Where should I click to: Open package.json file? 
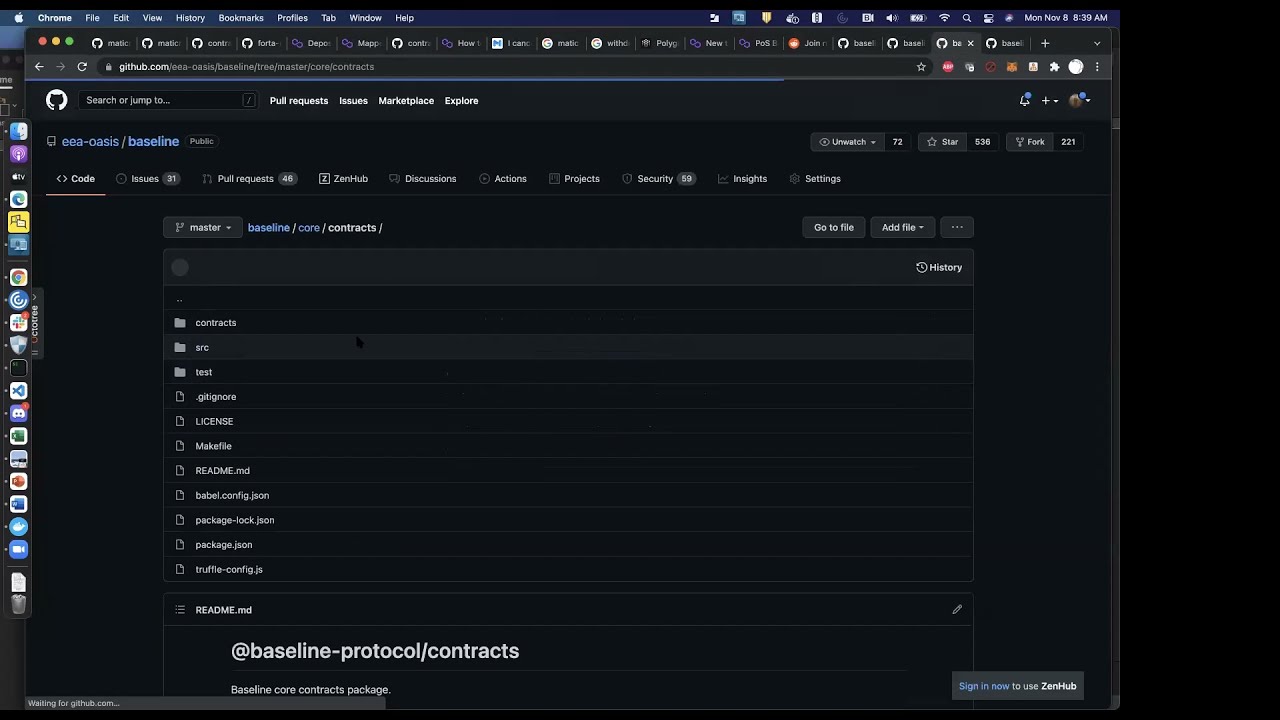(223, 545)
